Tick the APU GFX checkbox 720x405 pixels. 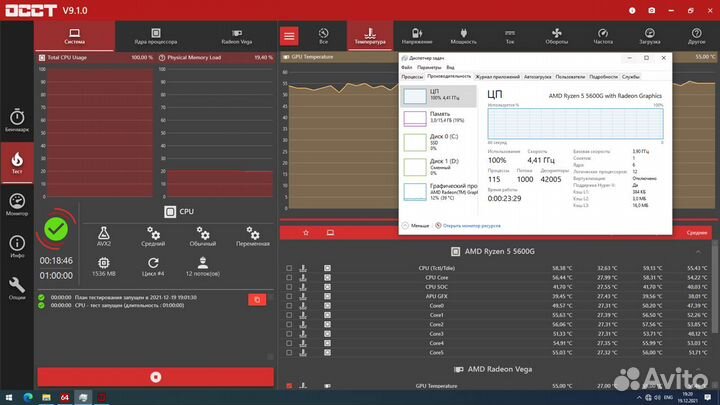(289, 296)
